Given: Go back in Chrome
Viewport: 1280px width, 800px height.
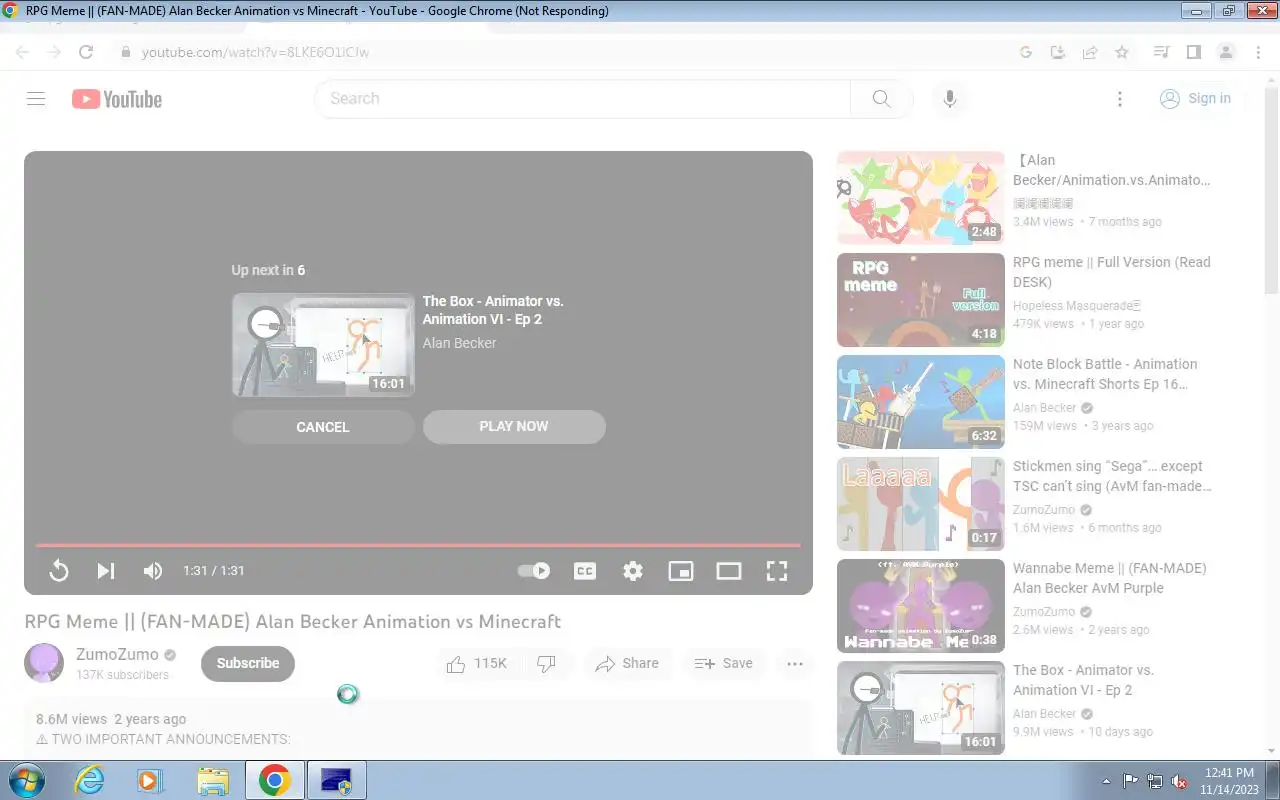Looking at the screenshot, I should click(22, 52).
